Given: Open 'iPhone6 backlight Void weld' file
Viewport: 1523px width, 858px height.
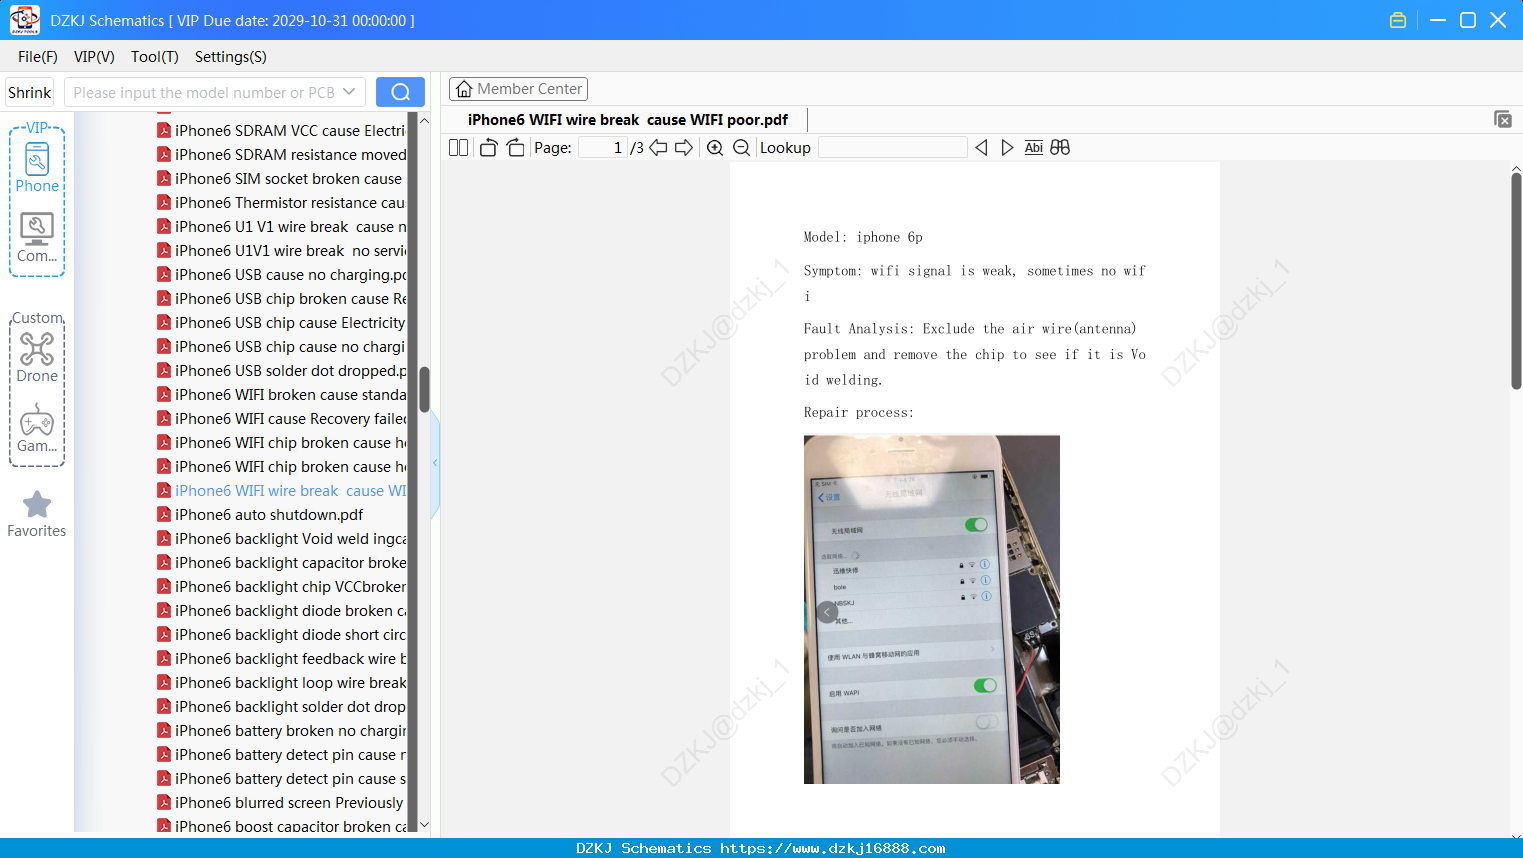Looking at the screenshot, I should tap(291, 539).
